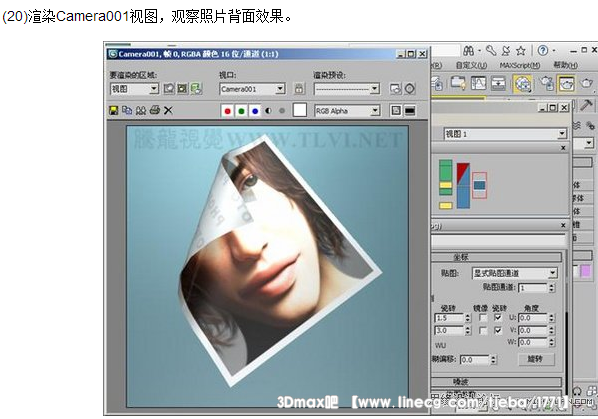
Task: Click the star Favorites icon
Action: [521, 50]
